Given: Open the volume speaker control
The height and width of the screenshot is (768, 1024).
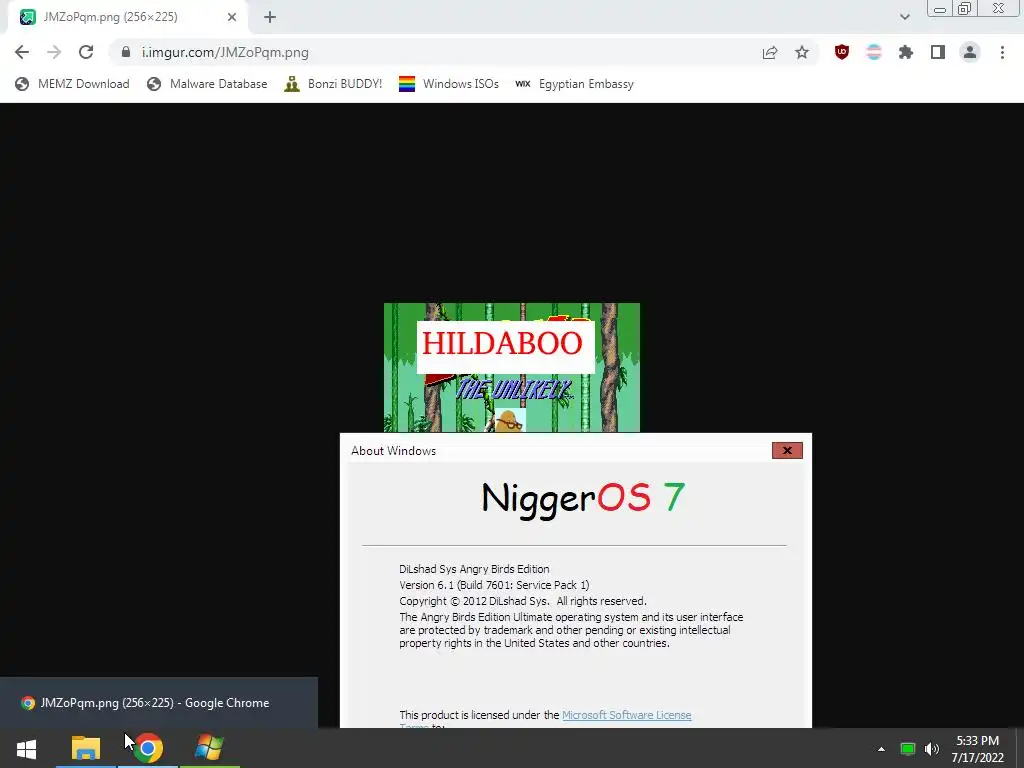Looking at the screenshot, I should pos(932,749).
